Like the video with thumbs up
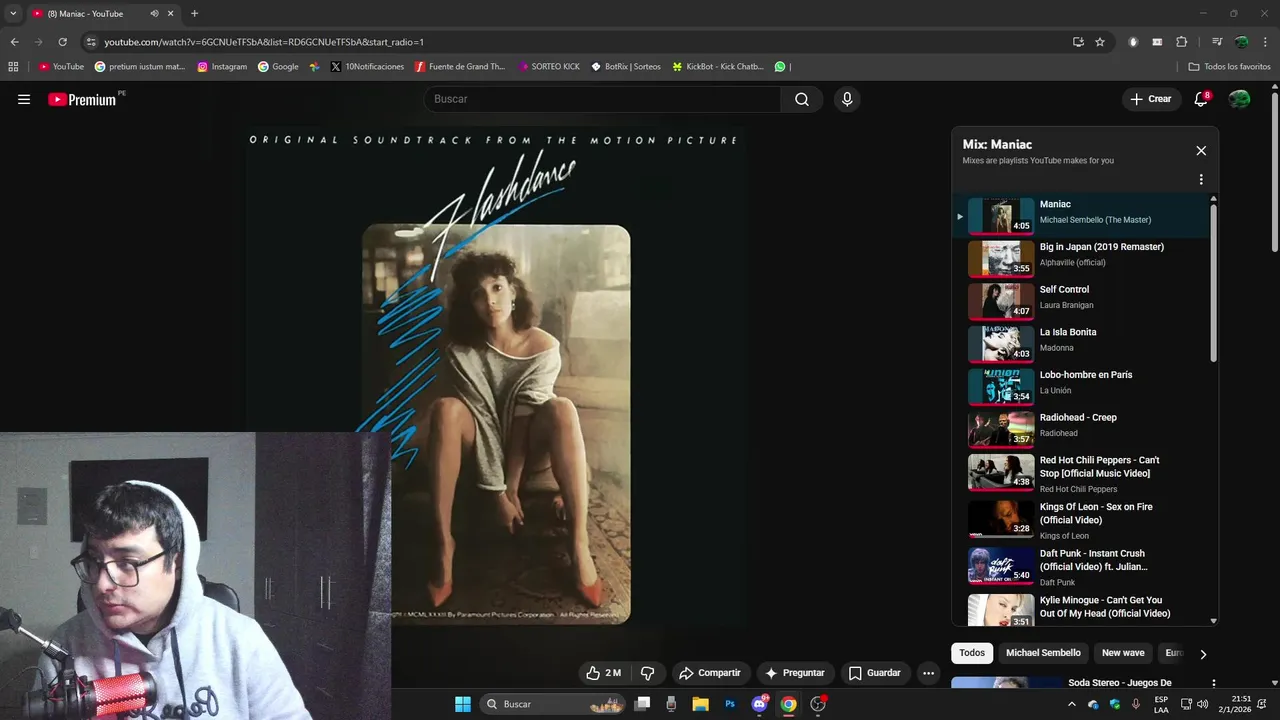Viewport: 1280px width, 720px height. tap(603, 673)
